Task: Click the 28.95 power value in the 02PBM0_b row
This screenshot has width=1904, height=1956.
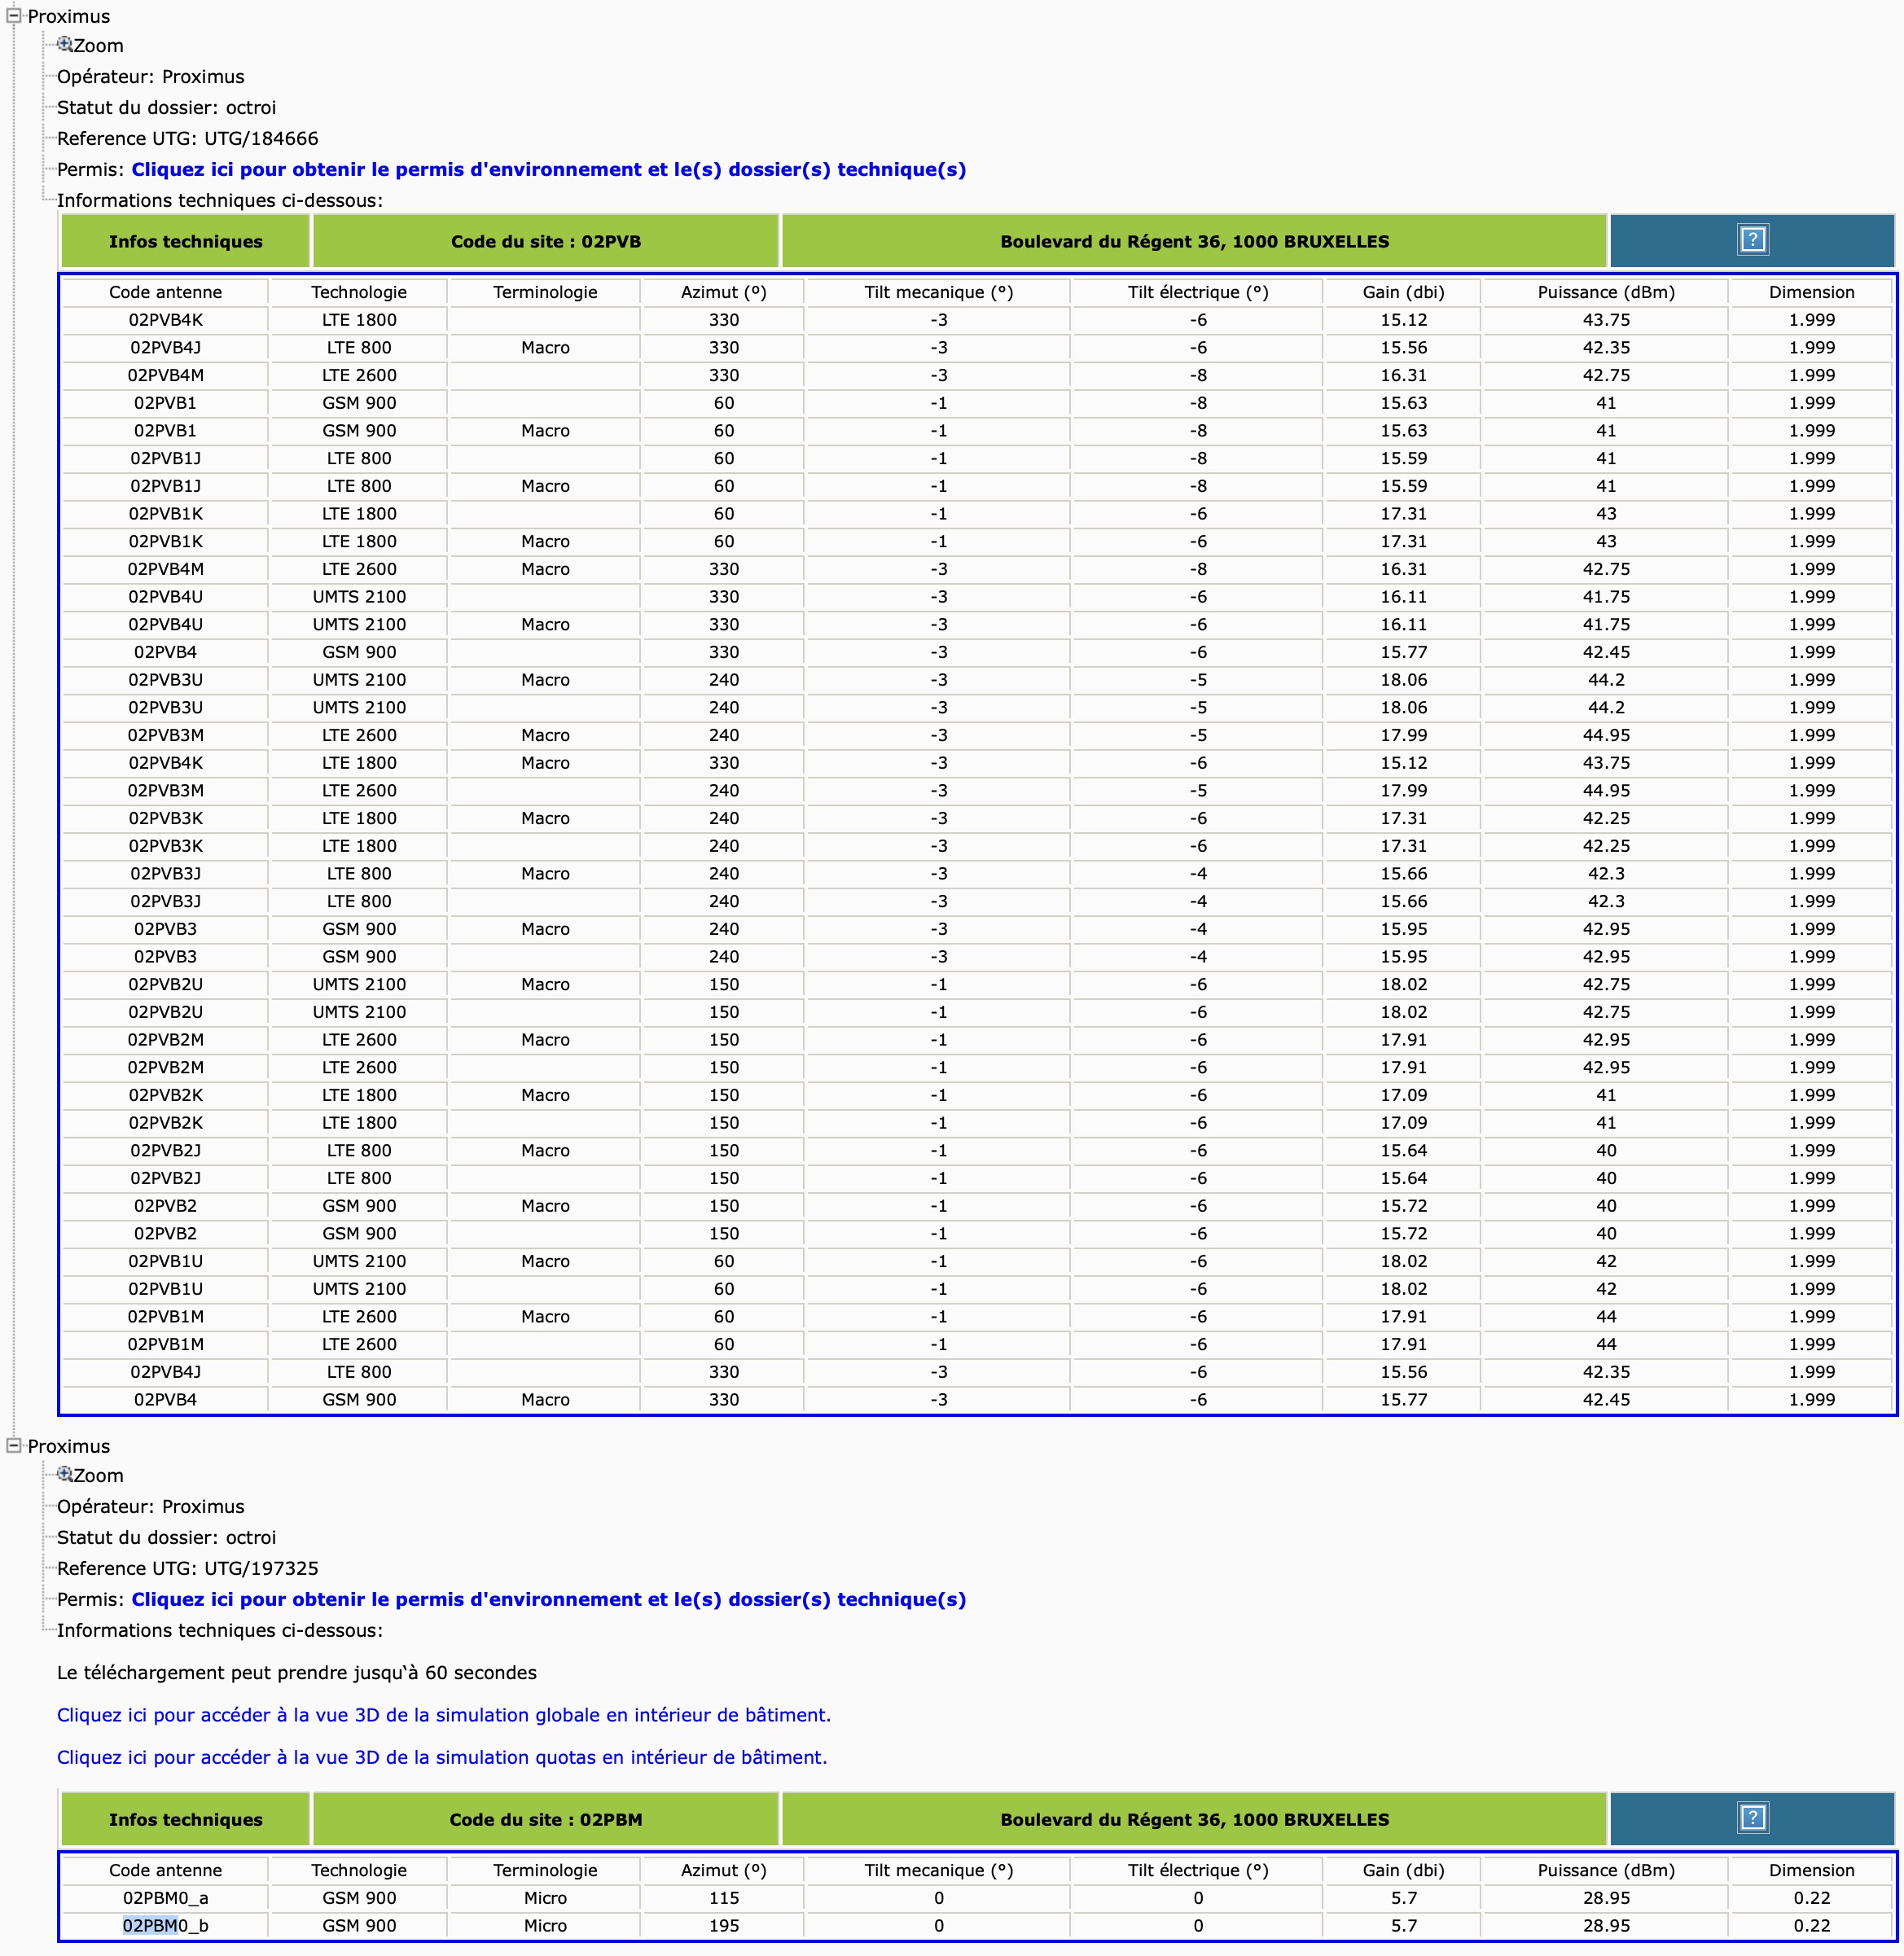Action: click(x=1606, y=1926)
